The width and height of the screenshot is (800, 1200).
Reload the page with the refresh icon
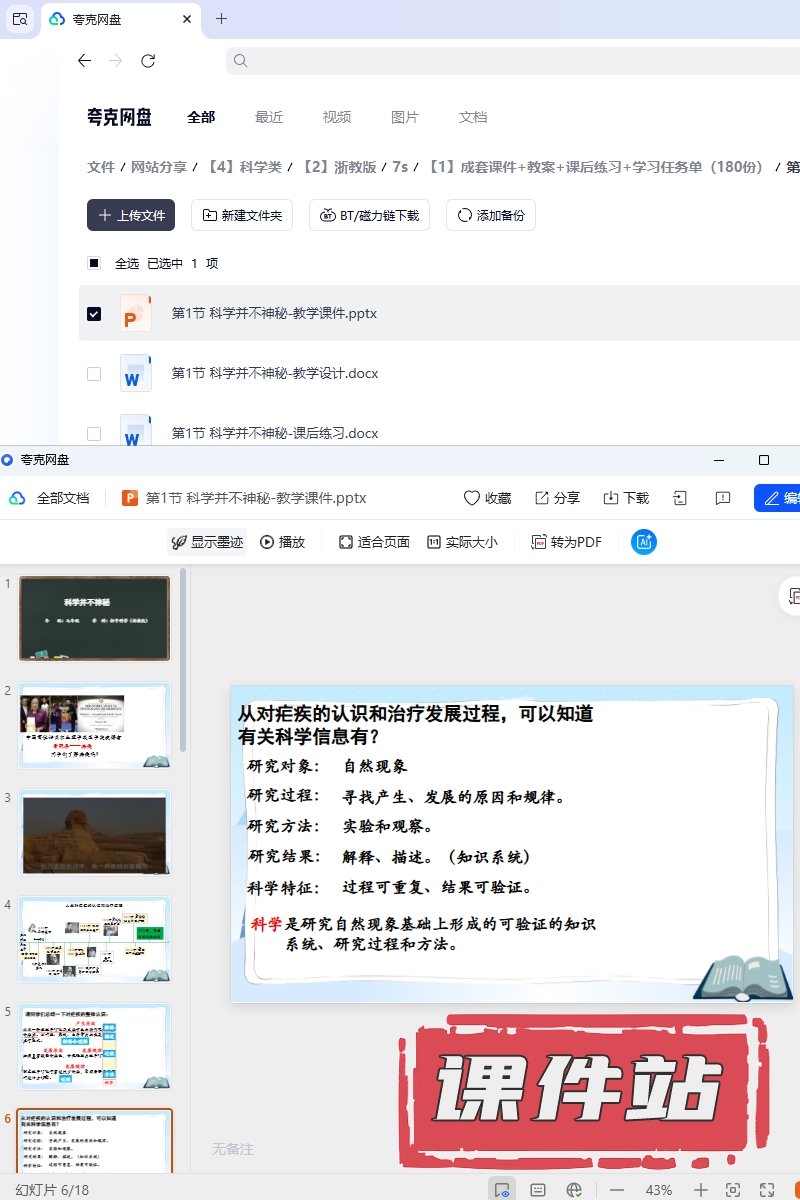pos(148,61)
